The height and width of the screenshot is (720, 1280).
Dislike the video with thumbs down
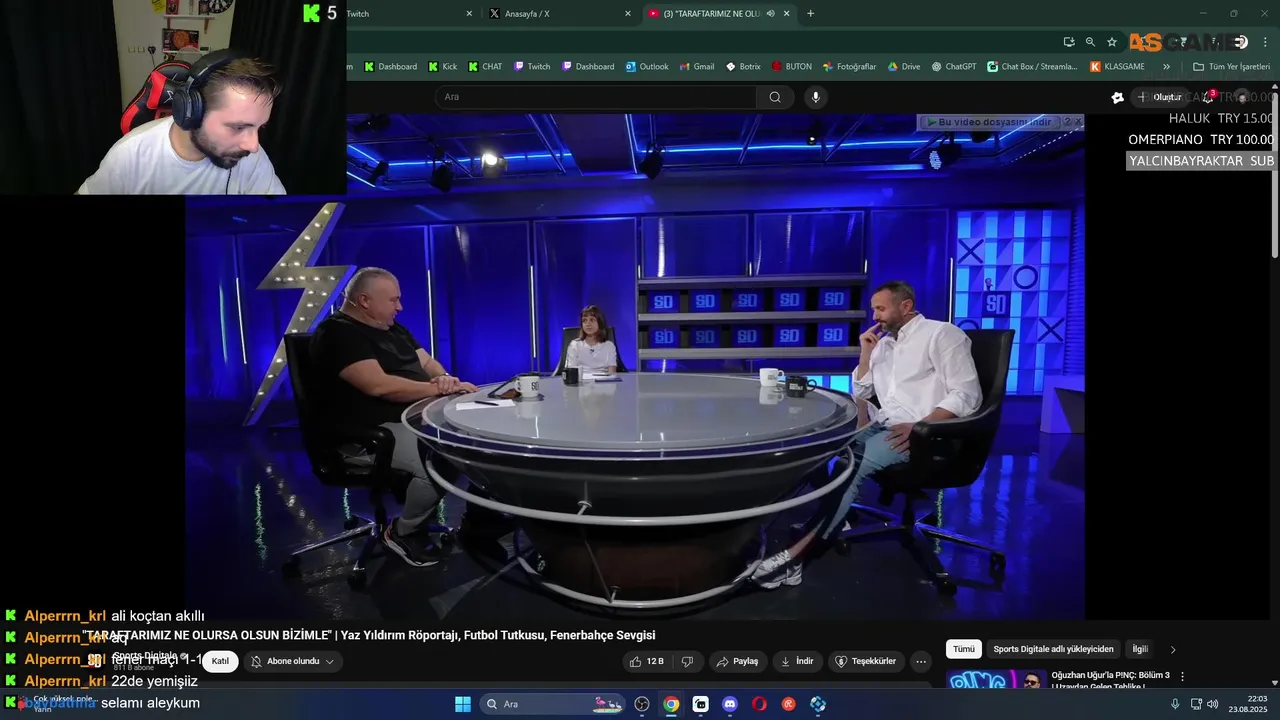pyautogui.click(x=687, y=661)
